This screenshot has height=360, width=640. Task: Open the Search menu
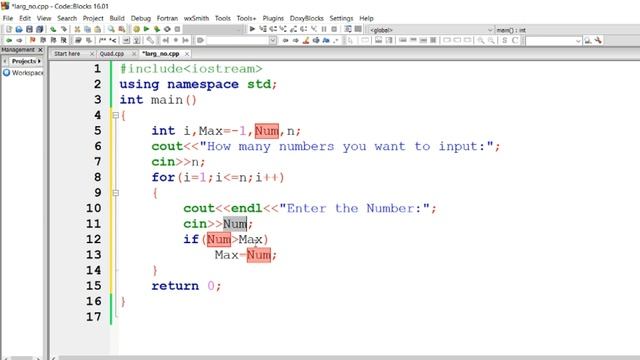click(x=67, y=18)
